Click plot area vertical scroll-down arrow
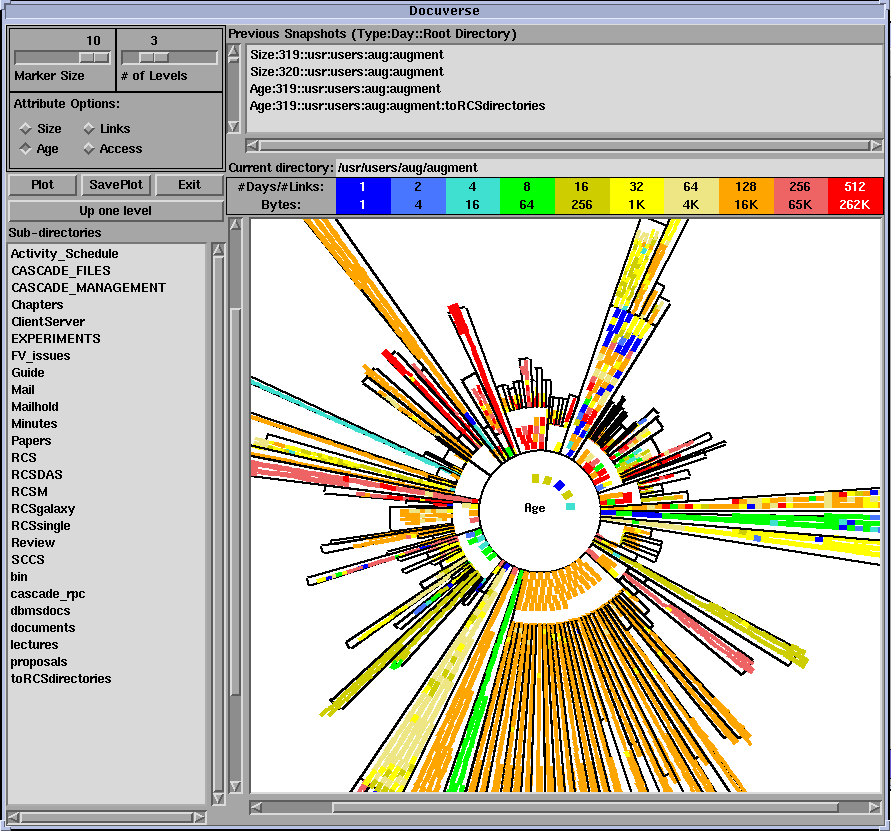This screenshot has width=891, height=831. click(x=235, y=786)
